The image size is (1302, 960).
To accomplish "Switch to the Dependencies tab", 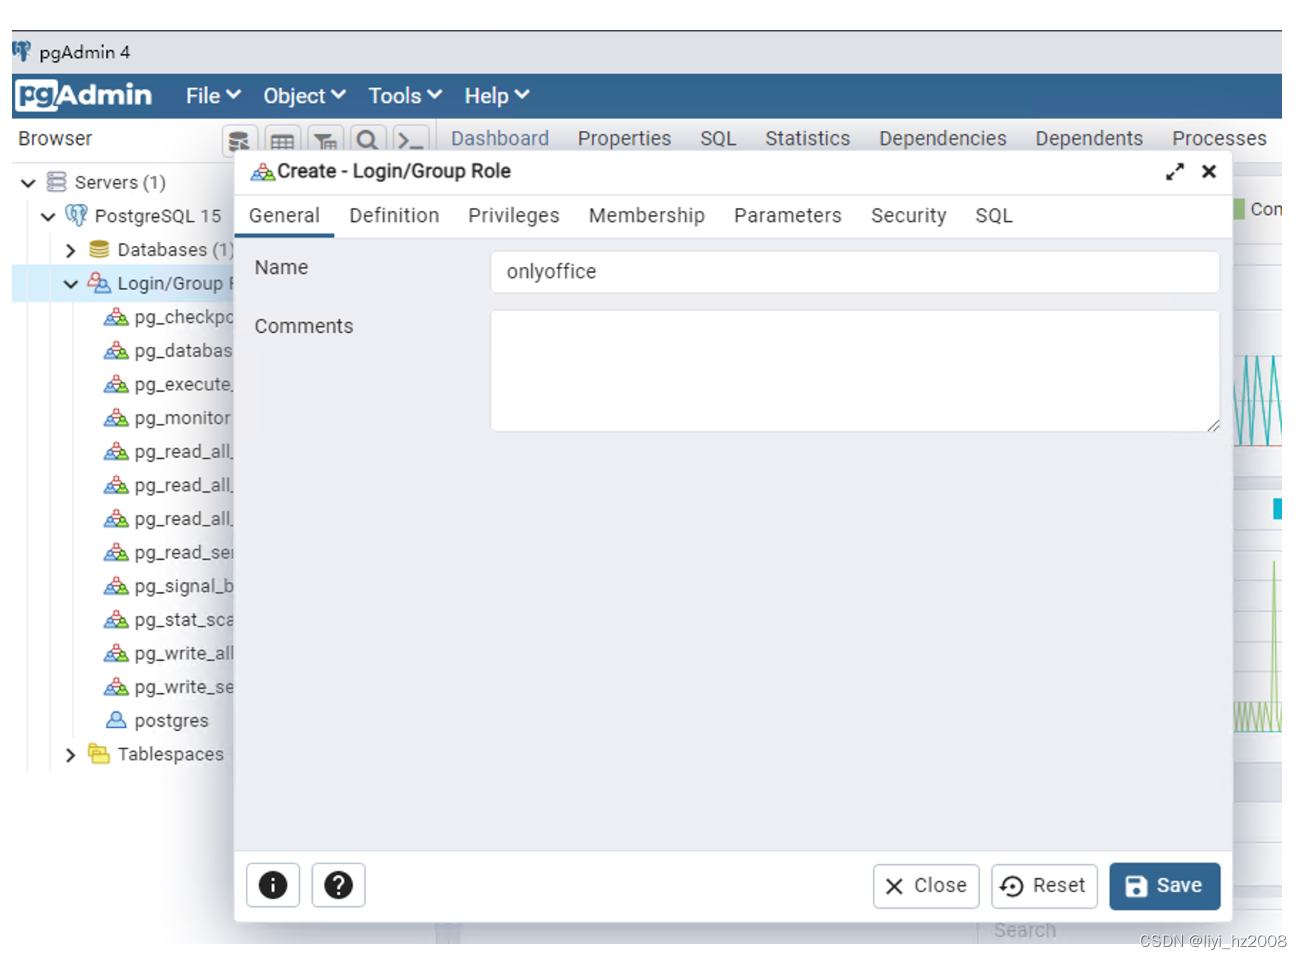I will pos(943,138).
